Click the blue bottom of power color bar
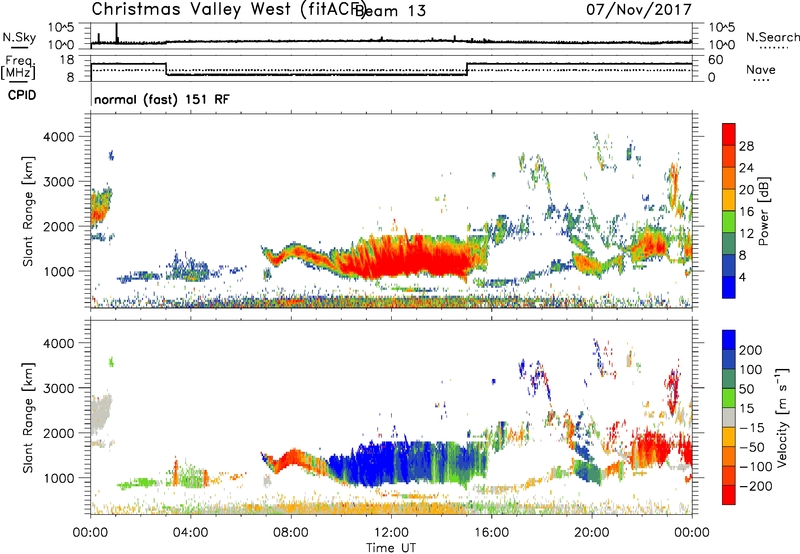The image size is (800, 554). pos(729,287)
